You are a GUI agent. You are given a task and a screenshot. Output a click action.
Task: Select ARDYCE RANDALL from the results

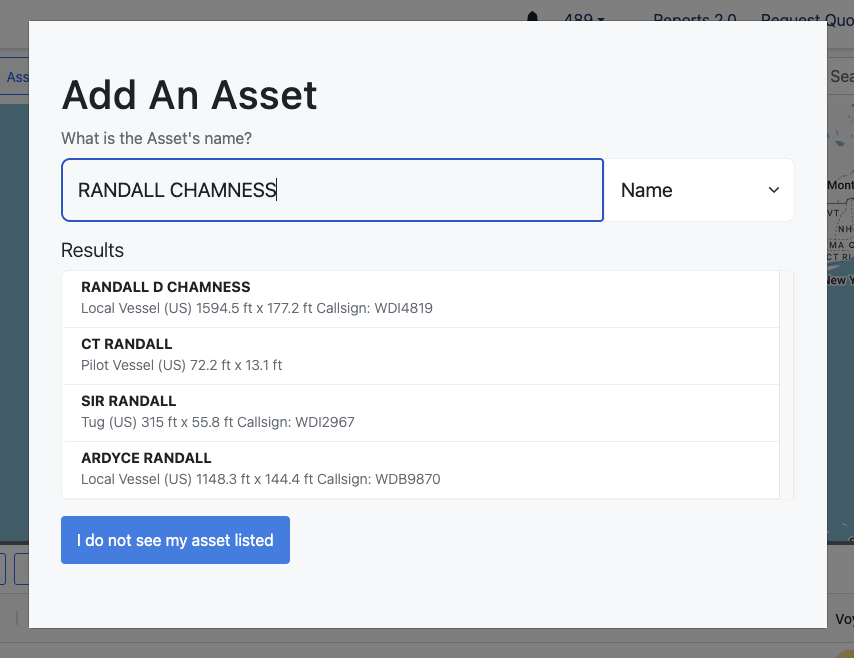(x=420, y=469)
